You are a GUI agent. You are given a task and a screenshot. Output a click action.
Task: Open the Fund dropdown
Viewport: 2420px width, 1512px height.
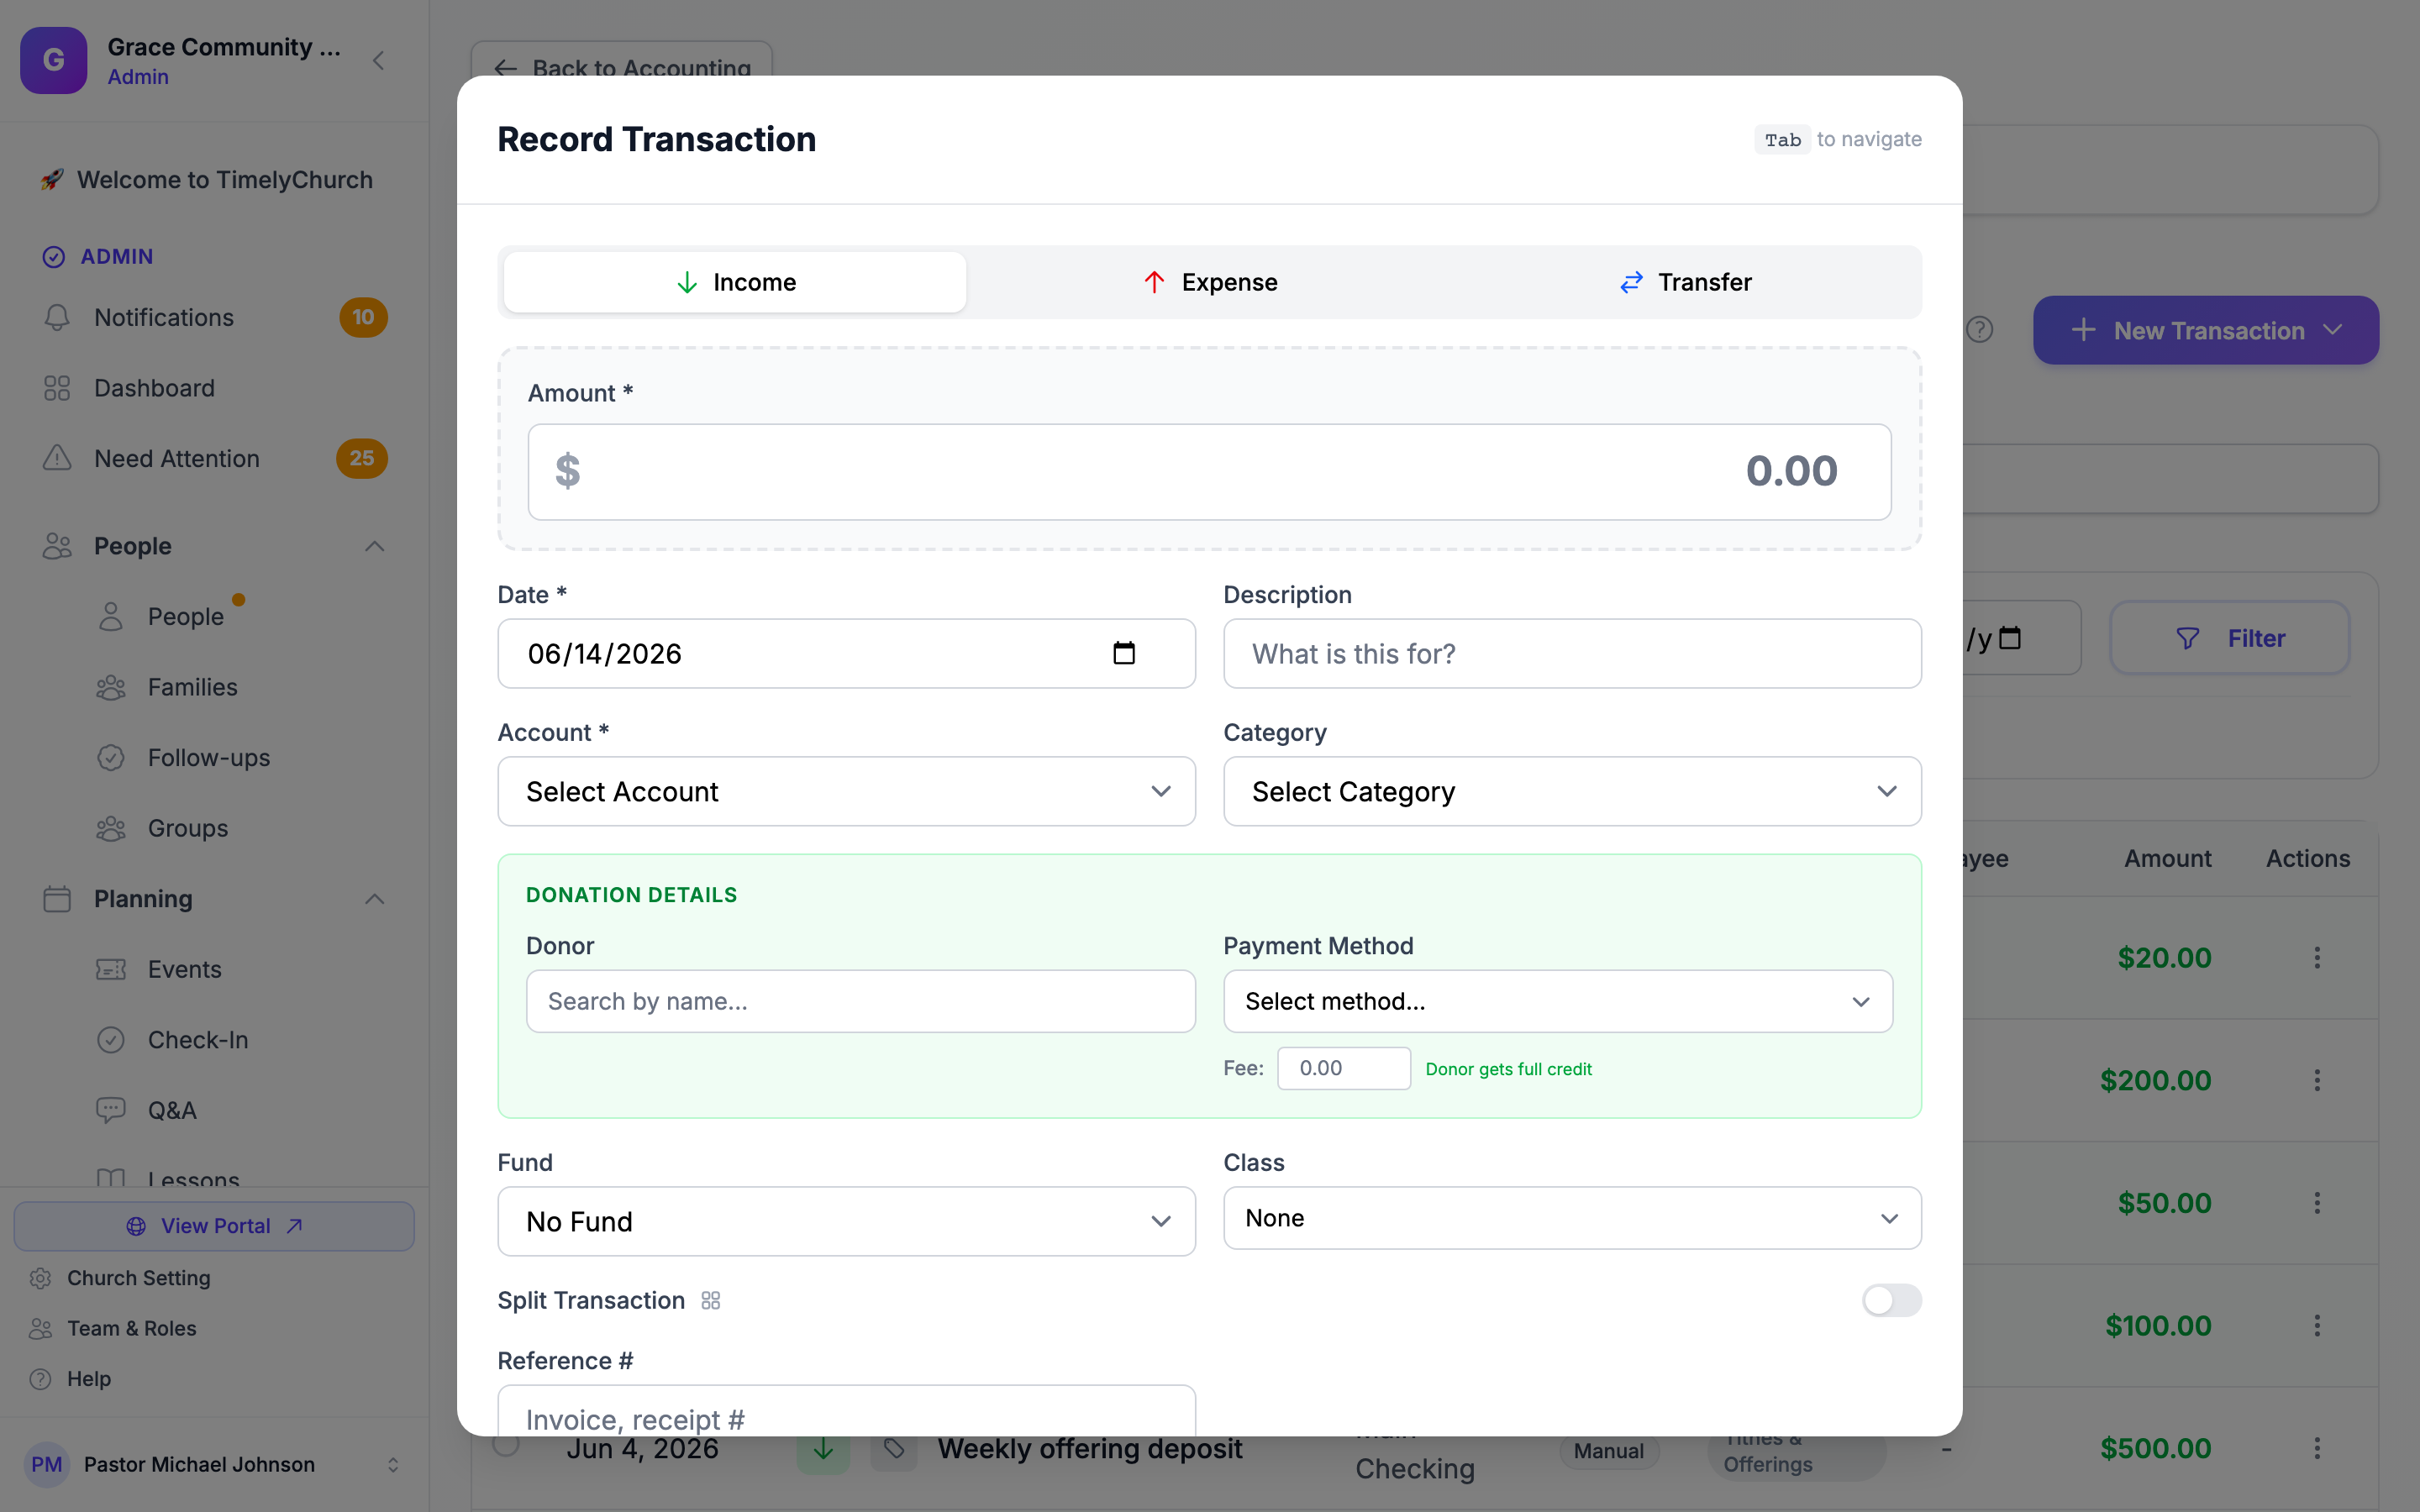point(846,1221)
